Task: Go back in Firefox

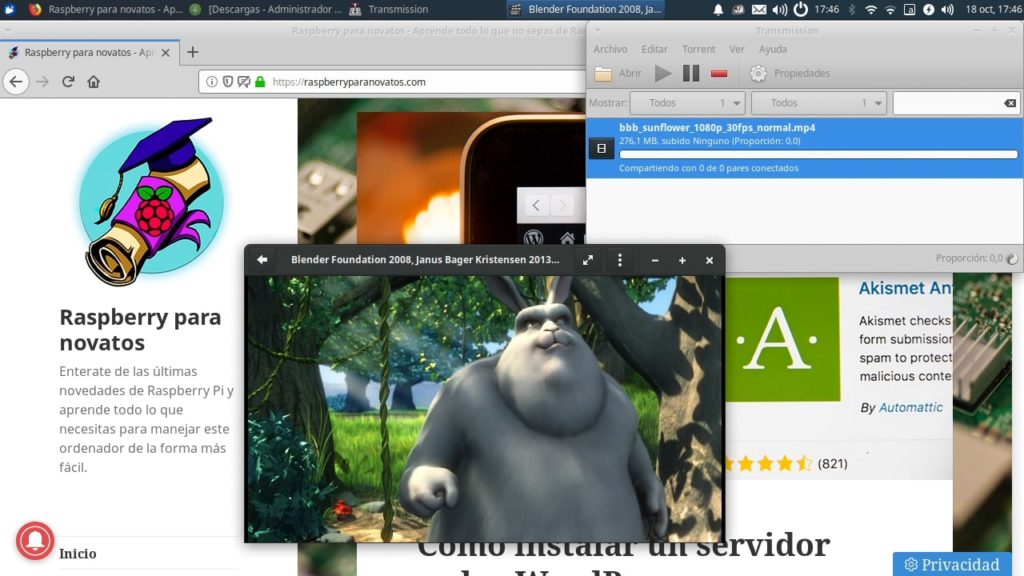Action: 16,82
